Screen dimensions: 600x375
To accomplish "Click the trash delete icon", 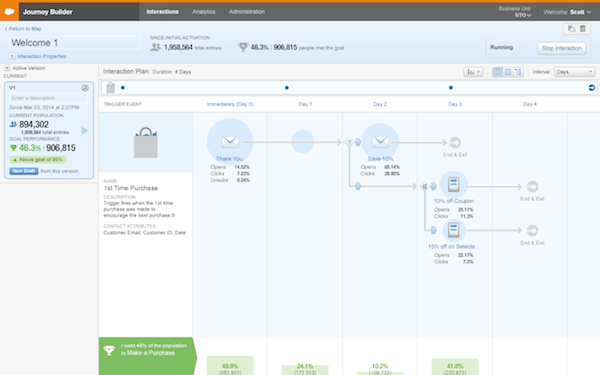I will 582,29.
